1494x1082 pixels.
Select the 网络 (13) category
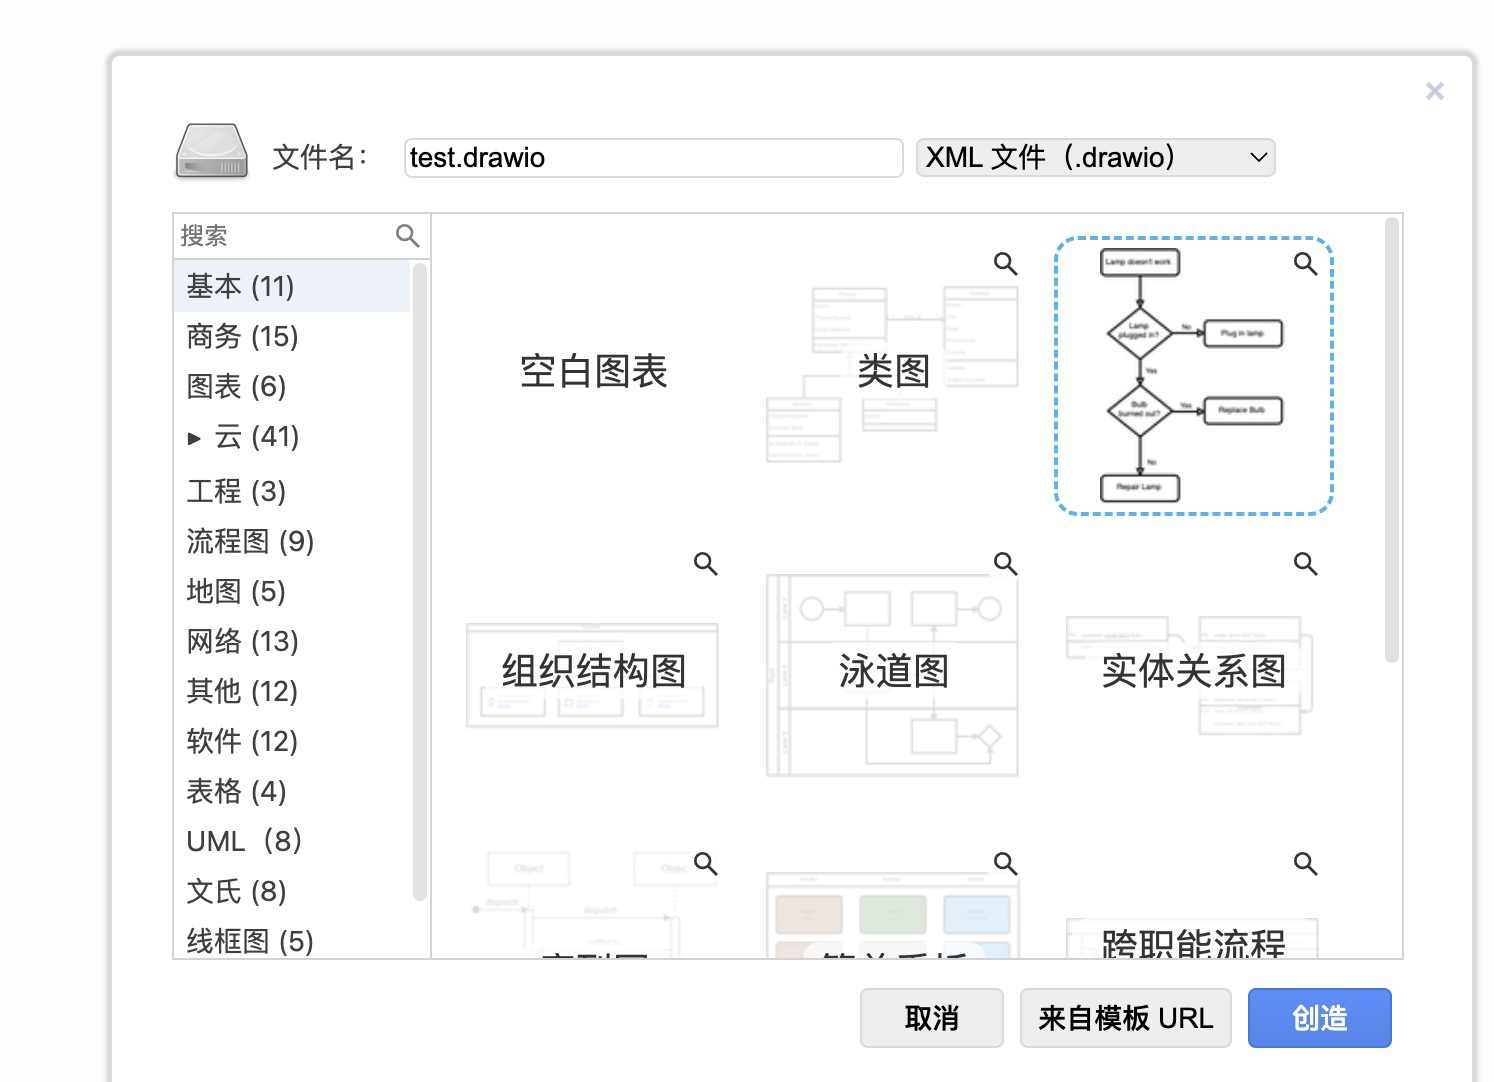tap(292, 641)
